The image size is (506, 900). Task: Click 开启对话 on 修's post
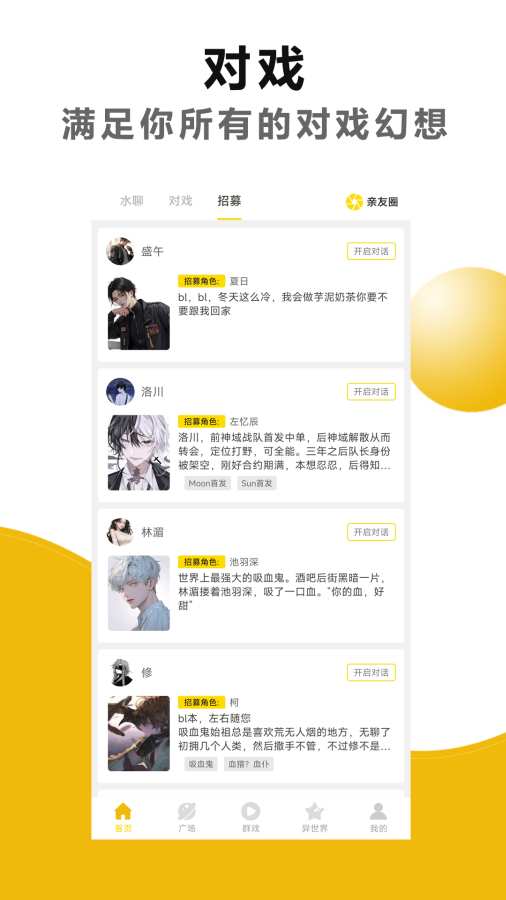click(371, 673)
